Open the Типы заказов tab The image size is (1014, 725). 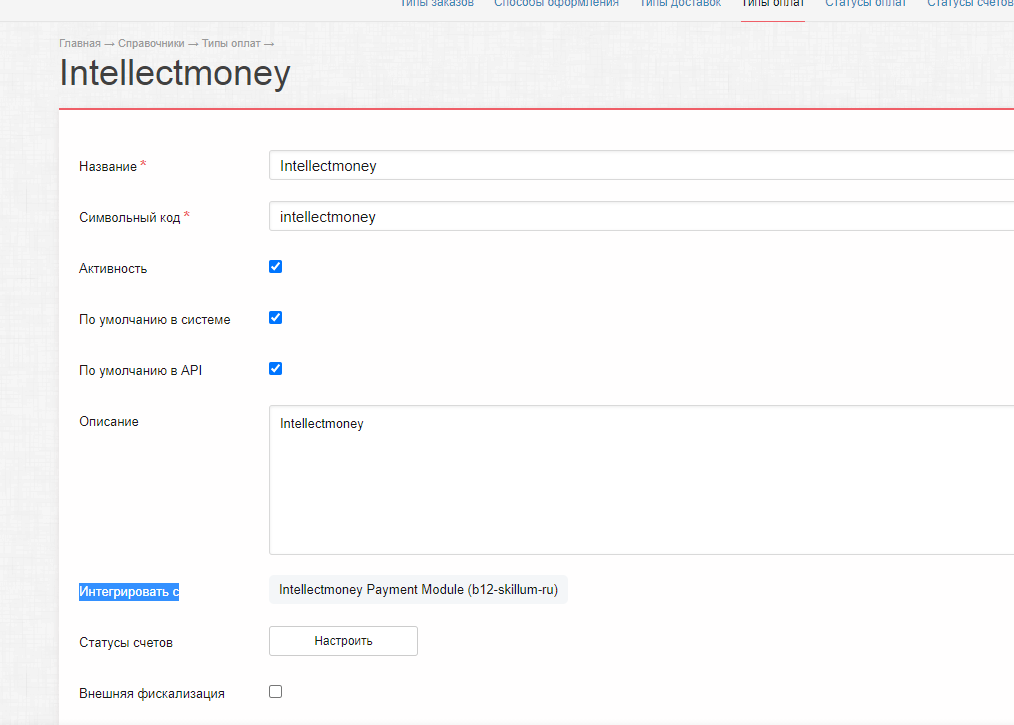[436, 4]
